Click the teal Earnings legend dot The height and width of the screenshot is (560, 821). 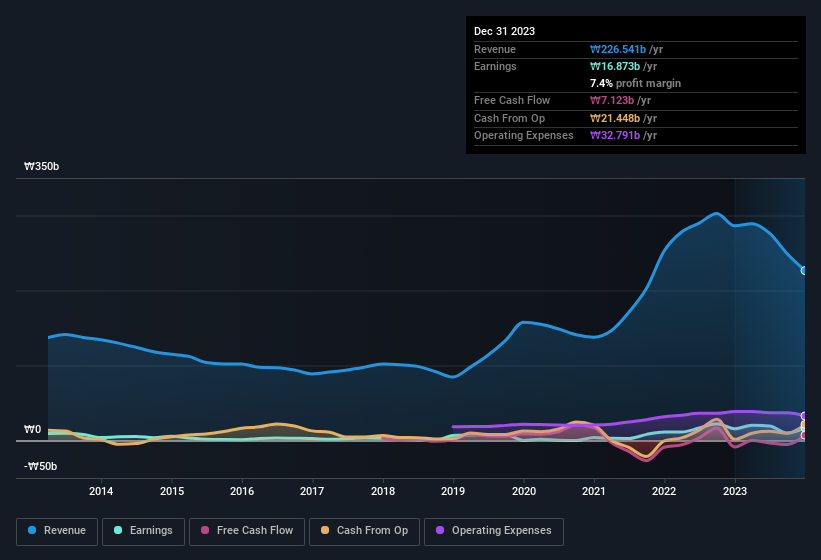[119, 530]
